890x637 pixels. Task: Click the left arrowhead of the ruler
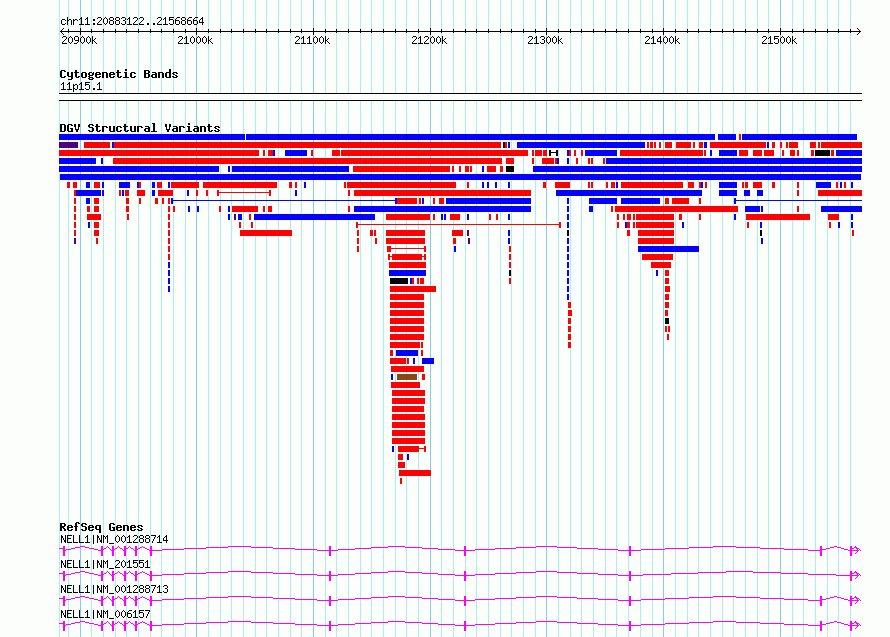(62, 31)
